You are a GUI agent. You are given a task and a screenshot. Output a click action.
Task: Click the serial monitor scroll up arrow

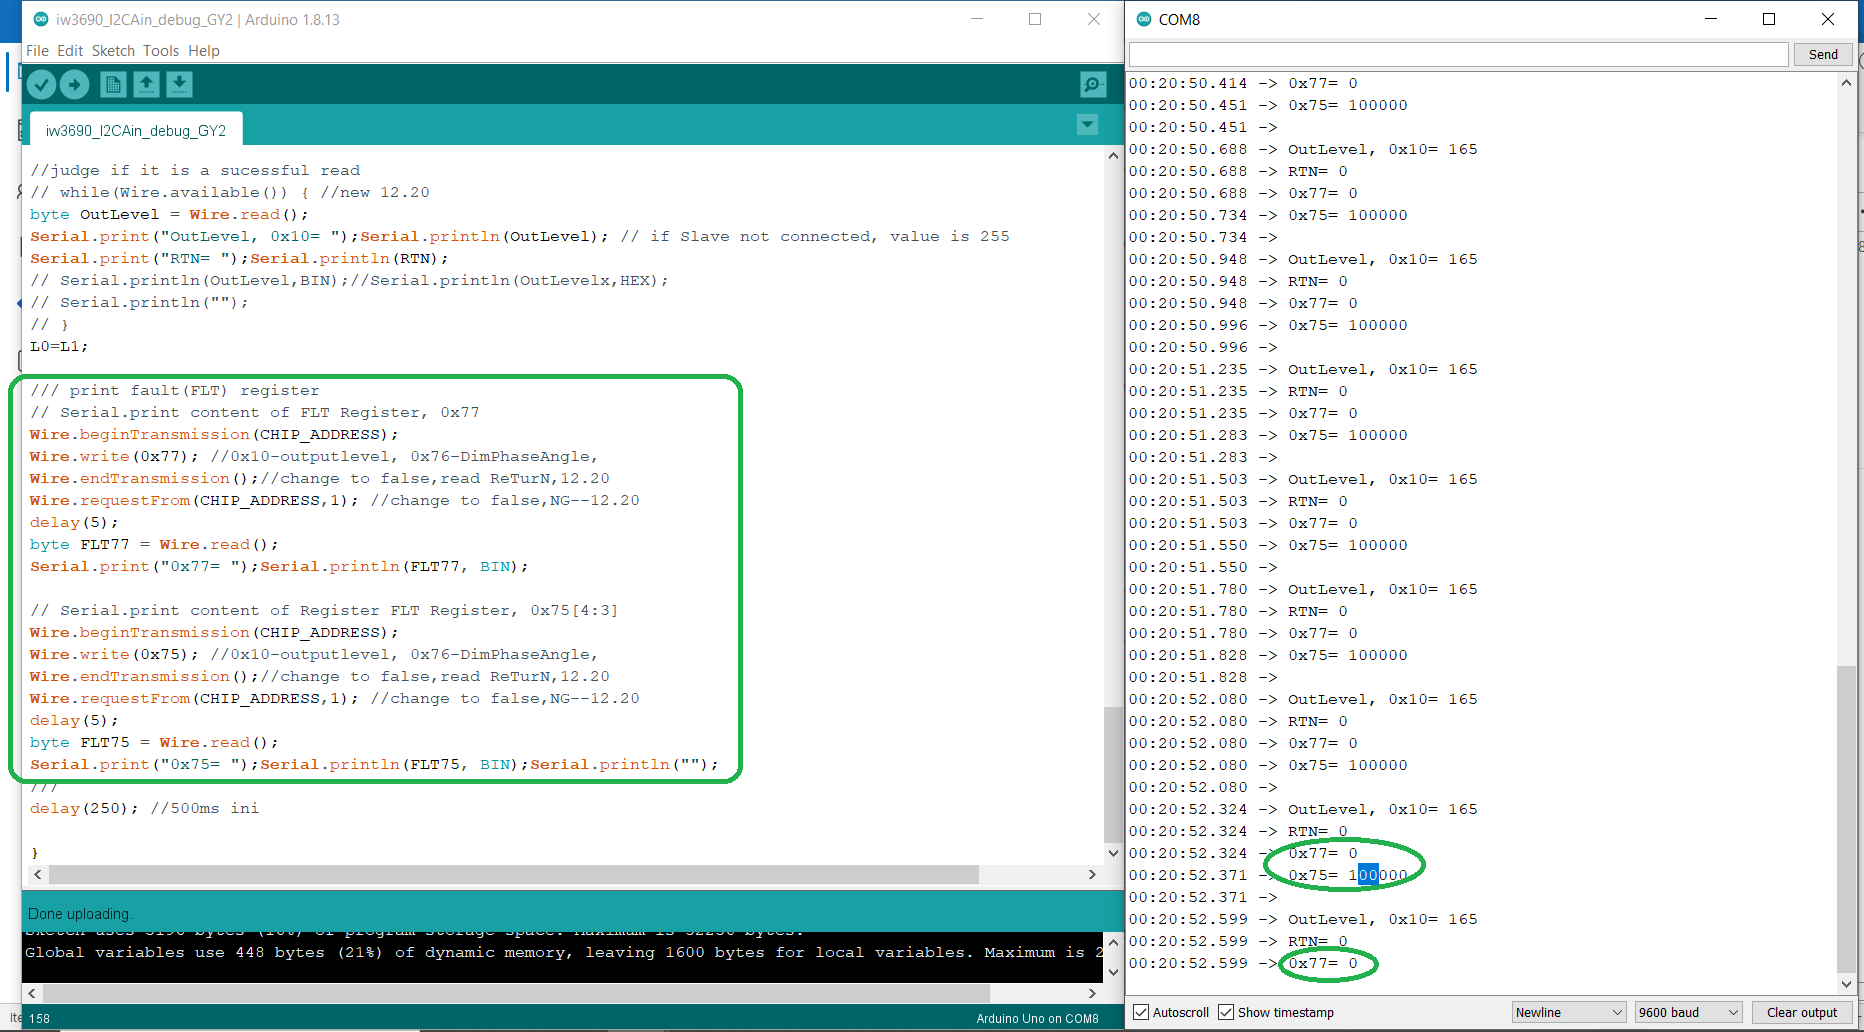click(x=1846, y=83)
